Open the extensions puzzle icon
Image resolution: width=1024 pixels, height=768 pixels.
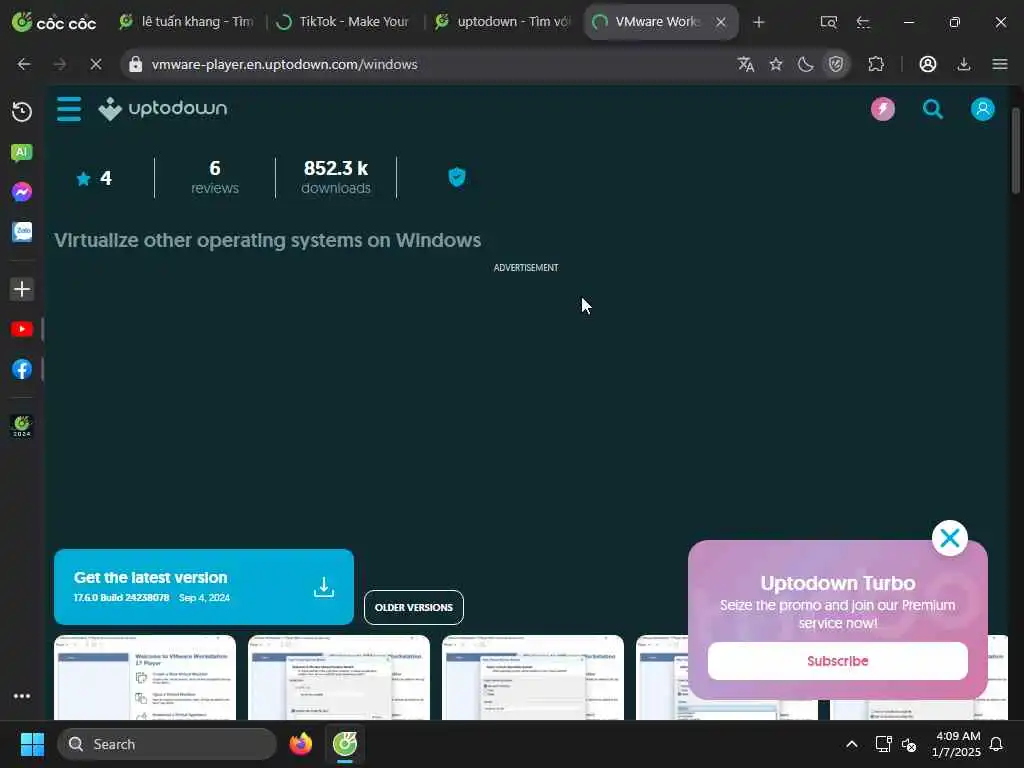(876, 64)
